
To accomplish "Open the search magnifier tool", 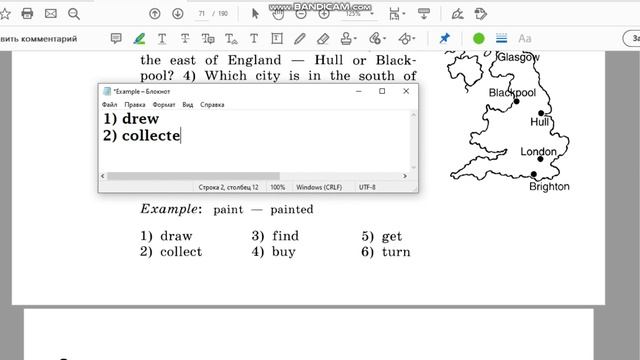I will tap(74, 14).
